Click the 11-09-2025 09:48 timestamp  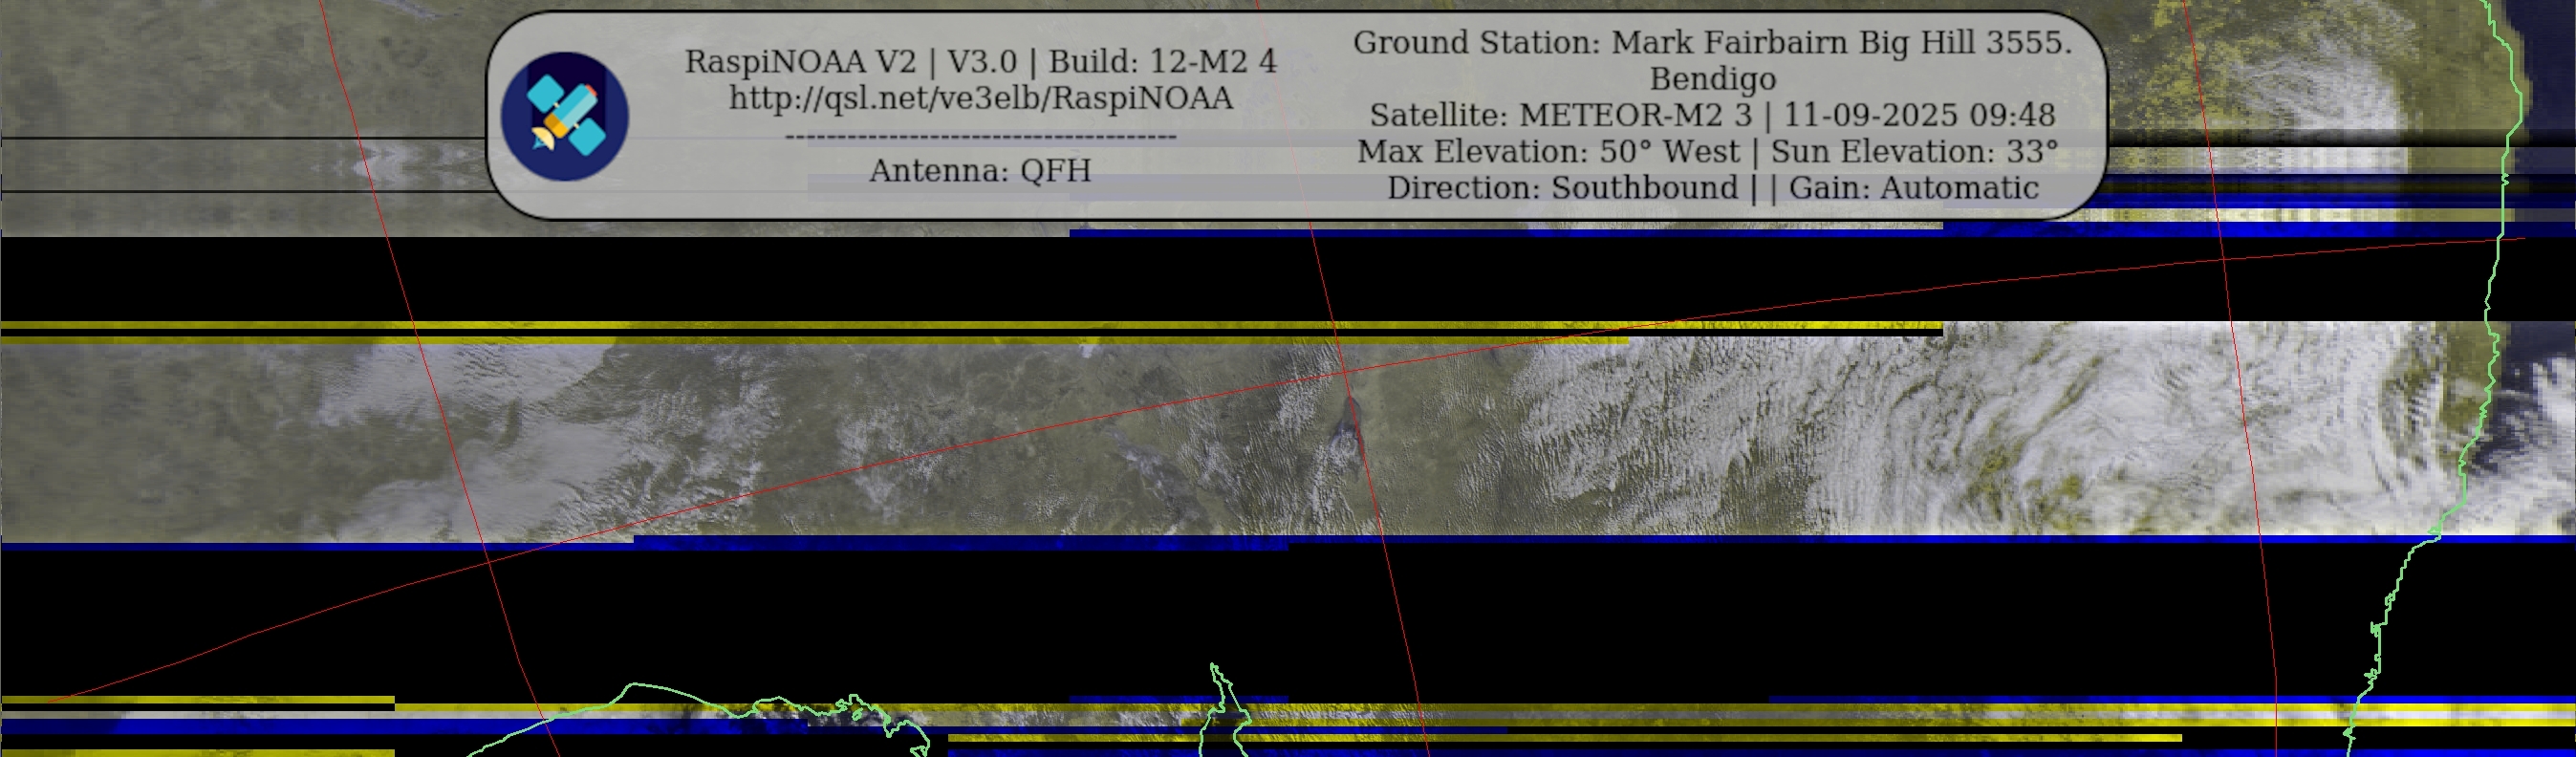tap(1918, 115)
